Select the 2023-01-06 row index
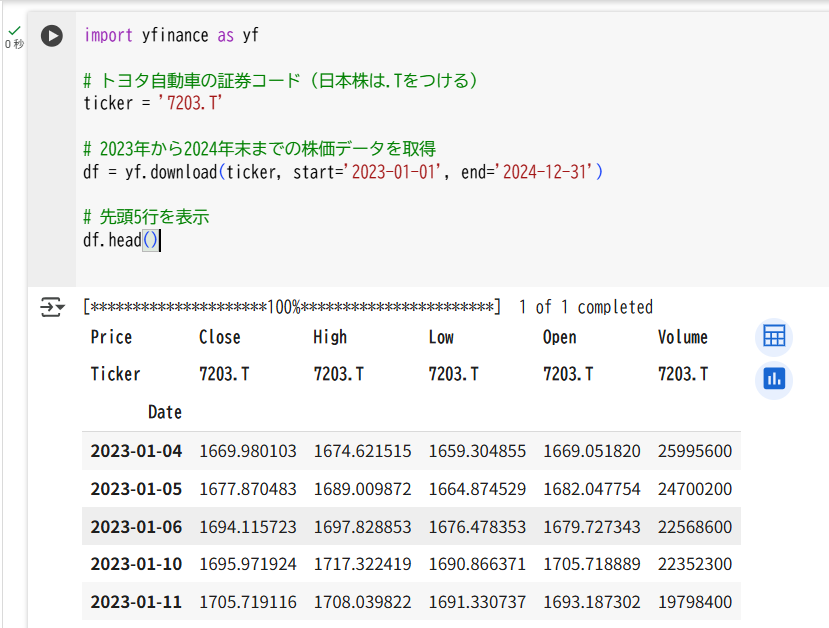829x628 pixels. 136,527
